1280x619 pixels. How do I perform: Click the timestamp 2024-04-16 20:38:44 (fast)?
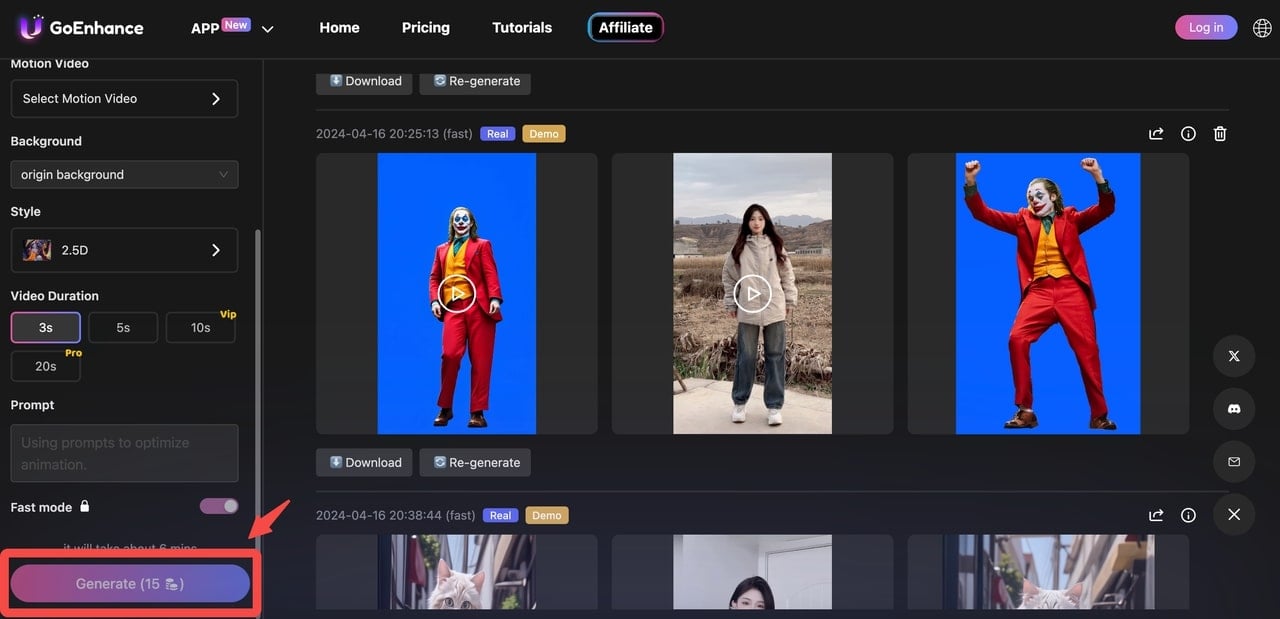[x=396, y=516]
